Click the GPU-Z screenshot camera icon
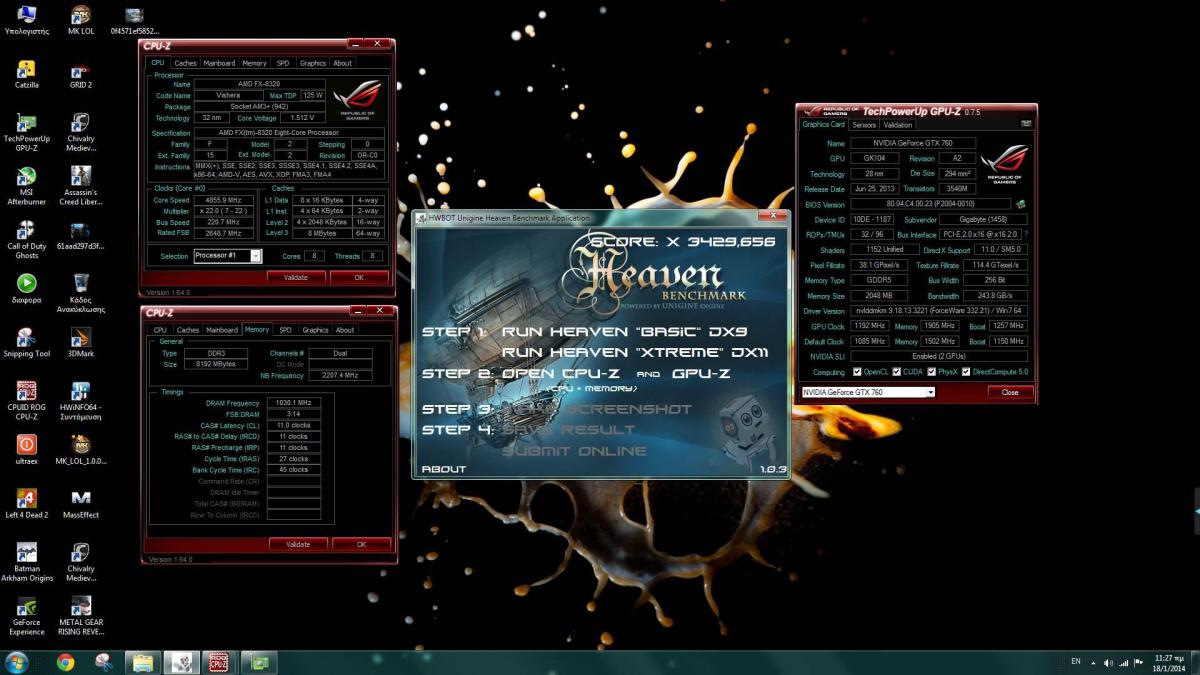1200x675 pixels. coord(1025,123)
